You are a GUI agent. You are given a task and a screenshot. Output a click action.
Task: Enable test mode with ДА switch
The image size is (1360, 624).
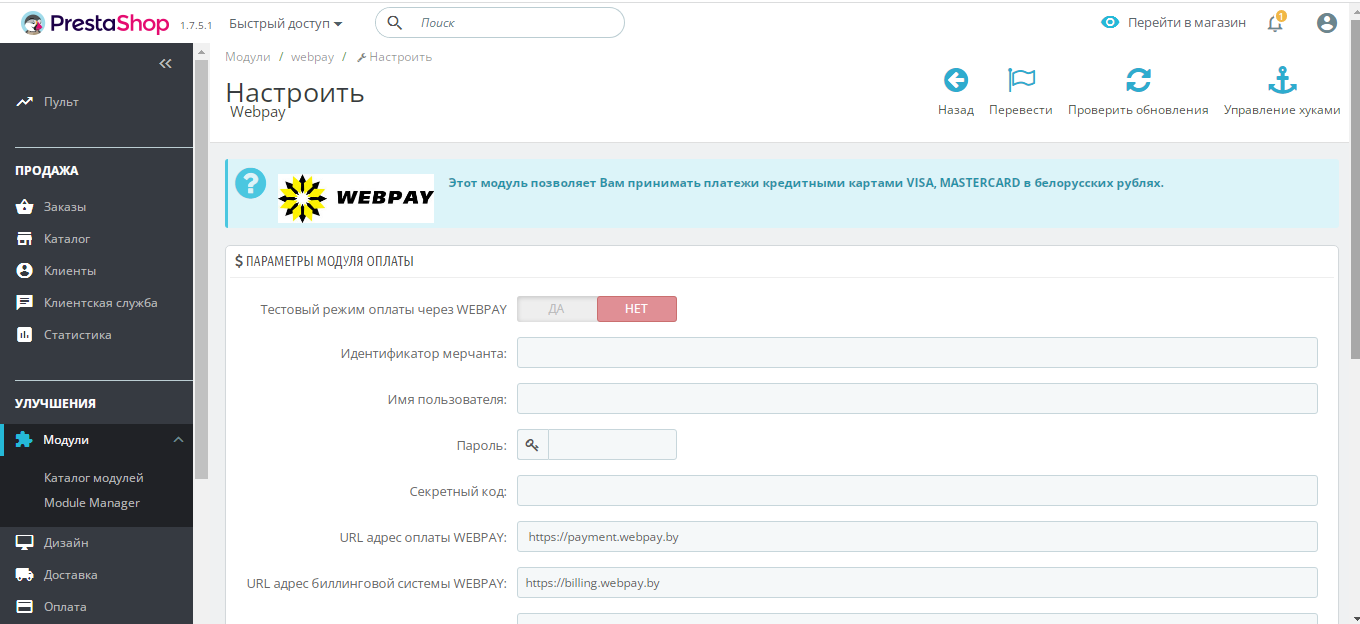(x=557, y=309)
